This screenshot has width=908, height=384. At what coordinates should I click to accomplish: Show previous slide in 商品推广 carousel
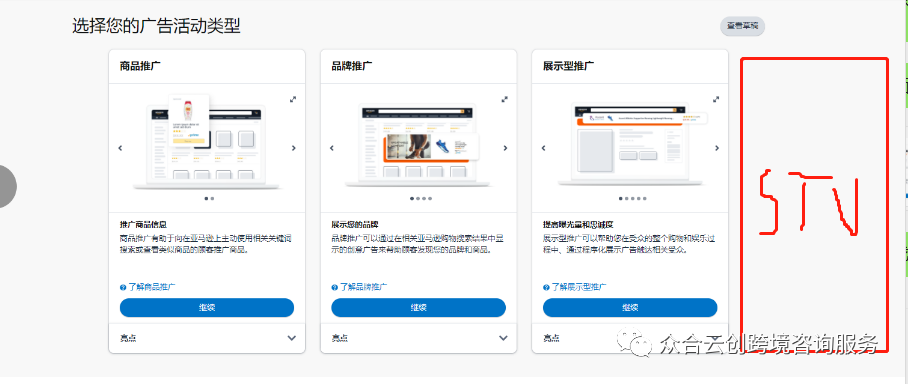point(120,148)
